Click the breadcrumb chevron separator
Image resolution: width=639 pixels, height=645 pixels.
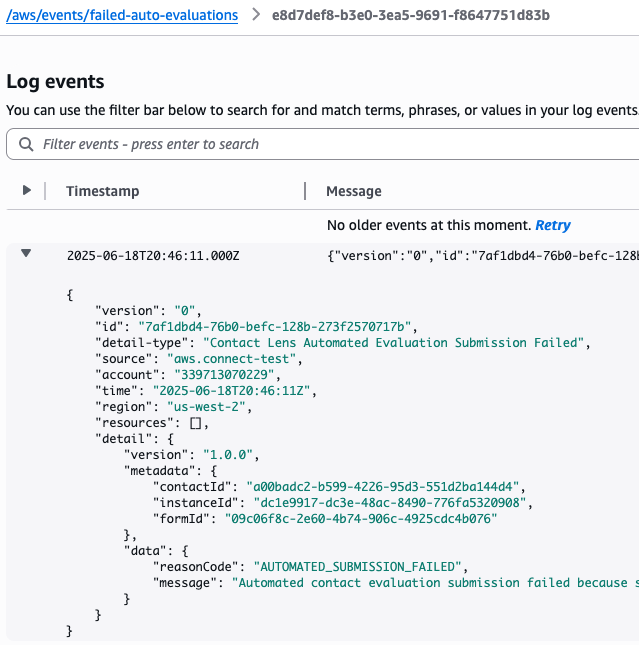point(255,16)
